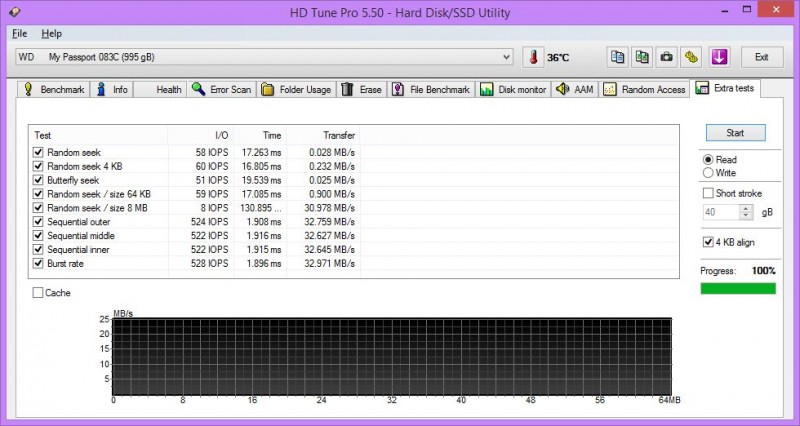Click the copy screenshot to clipboard icon
This screenshot has width=800, height=426.
point(642,57)
